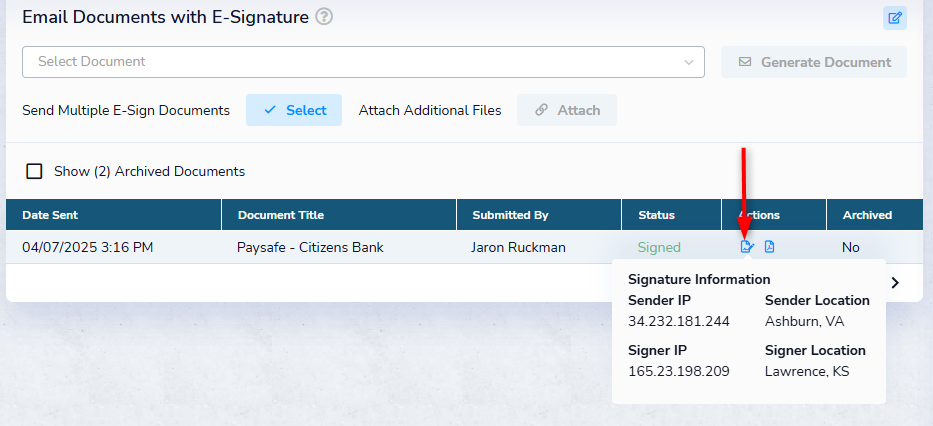
Task: Select the Paysafe - Citizens Bank document title
Action: tap(310, 247)
